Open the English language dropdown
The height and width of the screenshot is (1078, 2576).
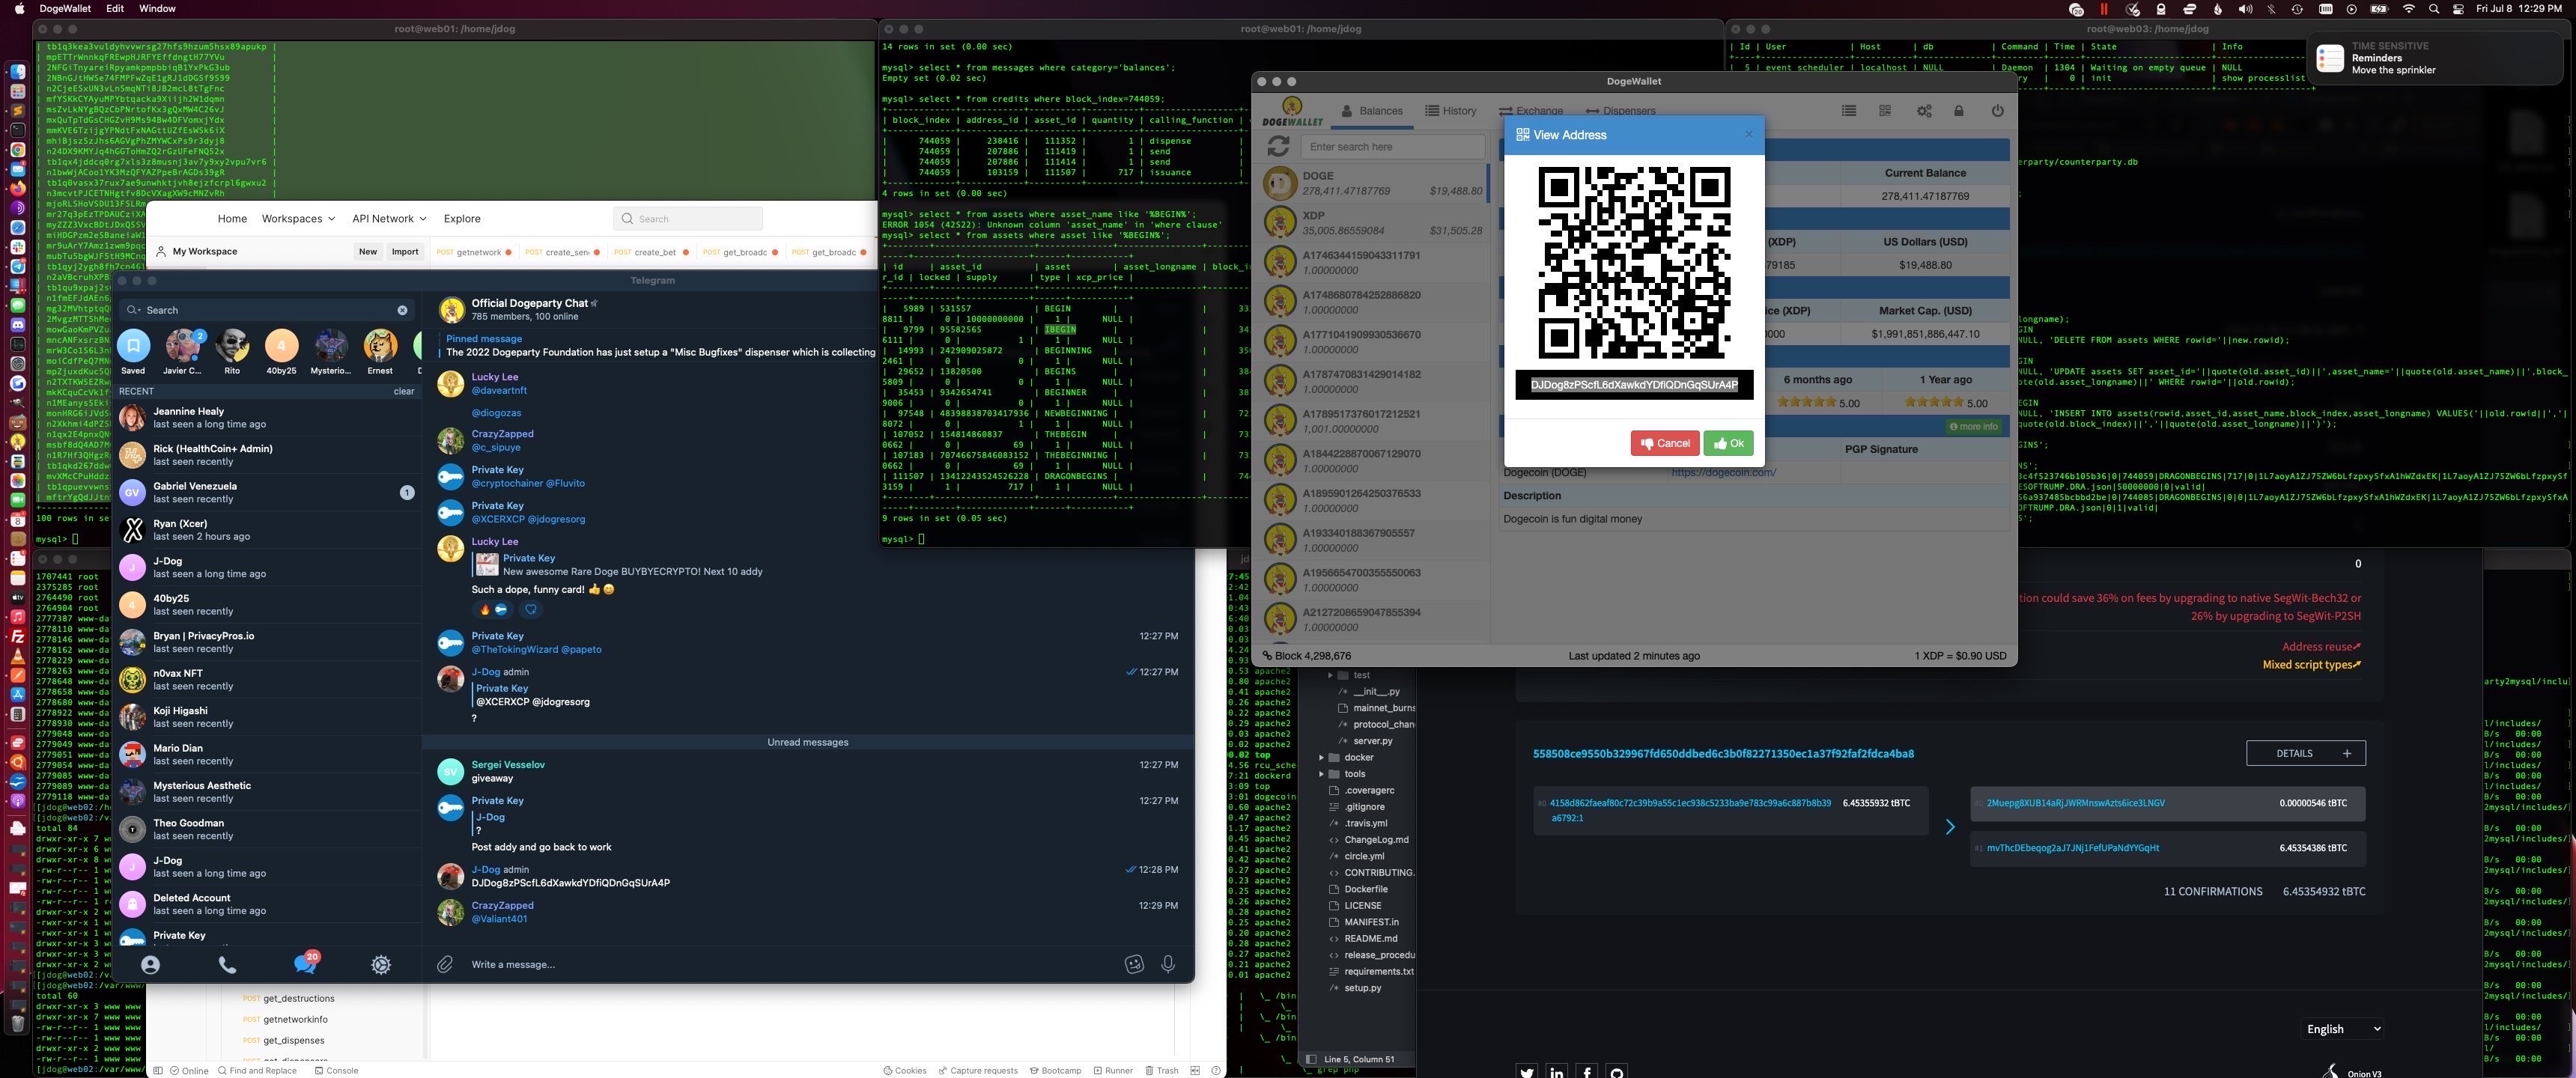(x=2343, y=1029)
